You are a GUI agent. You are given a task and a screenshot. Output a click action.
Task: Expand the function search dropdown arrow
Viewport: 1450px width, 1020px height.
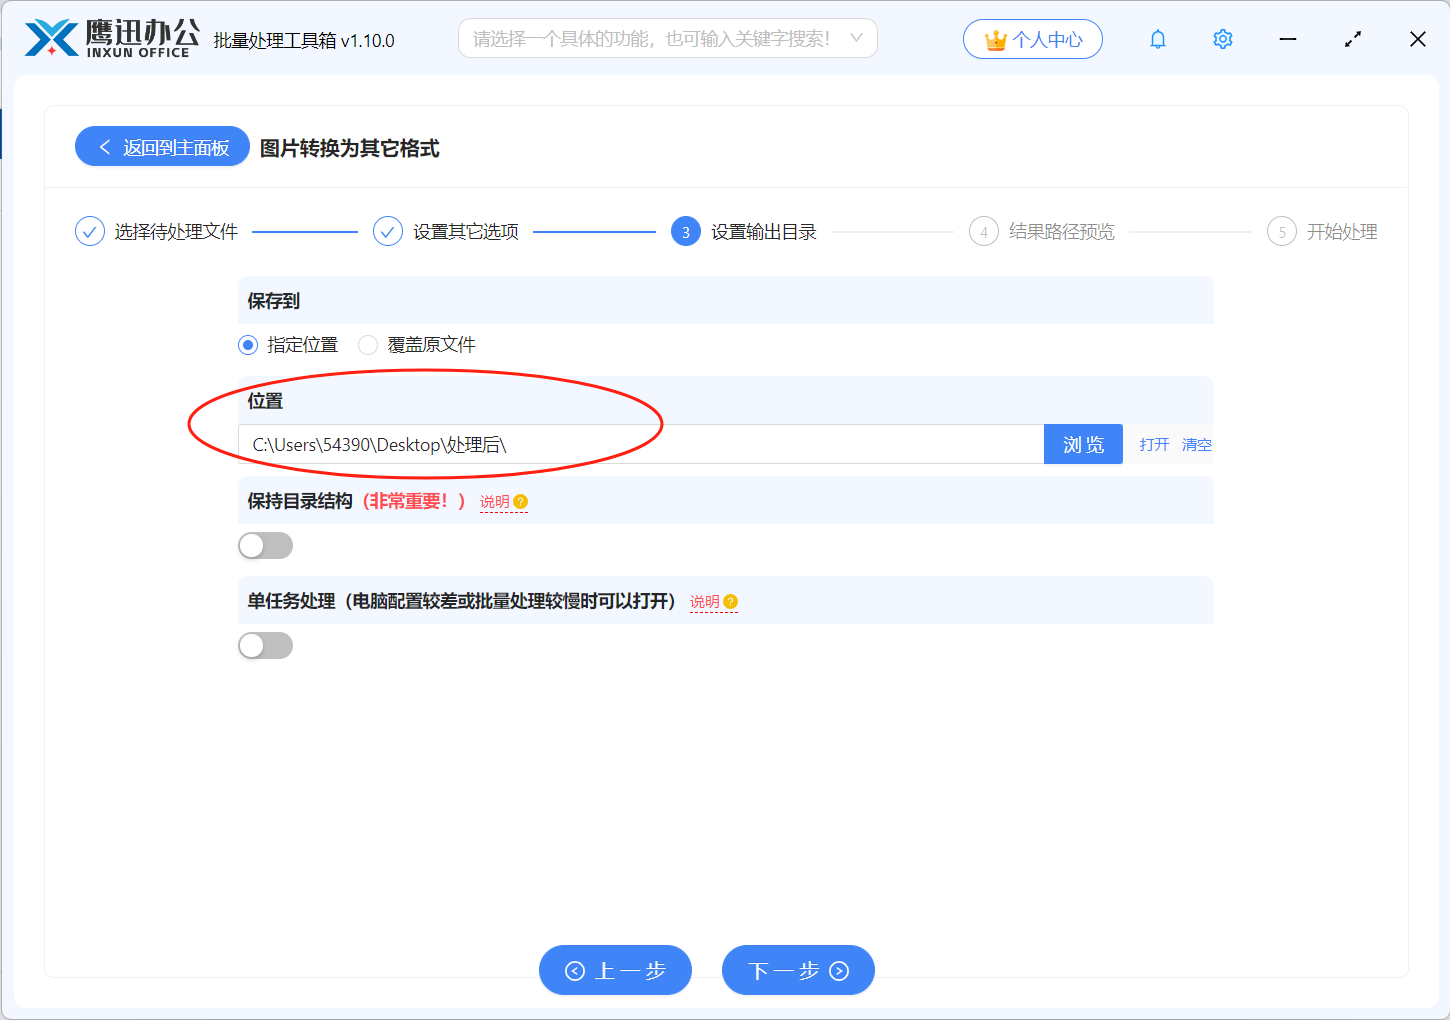point(856,38)
